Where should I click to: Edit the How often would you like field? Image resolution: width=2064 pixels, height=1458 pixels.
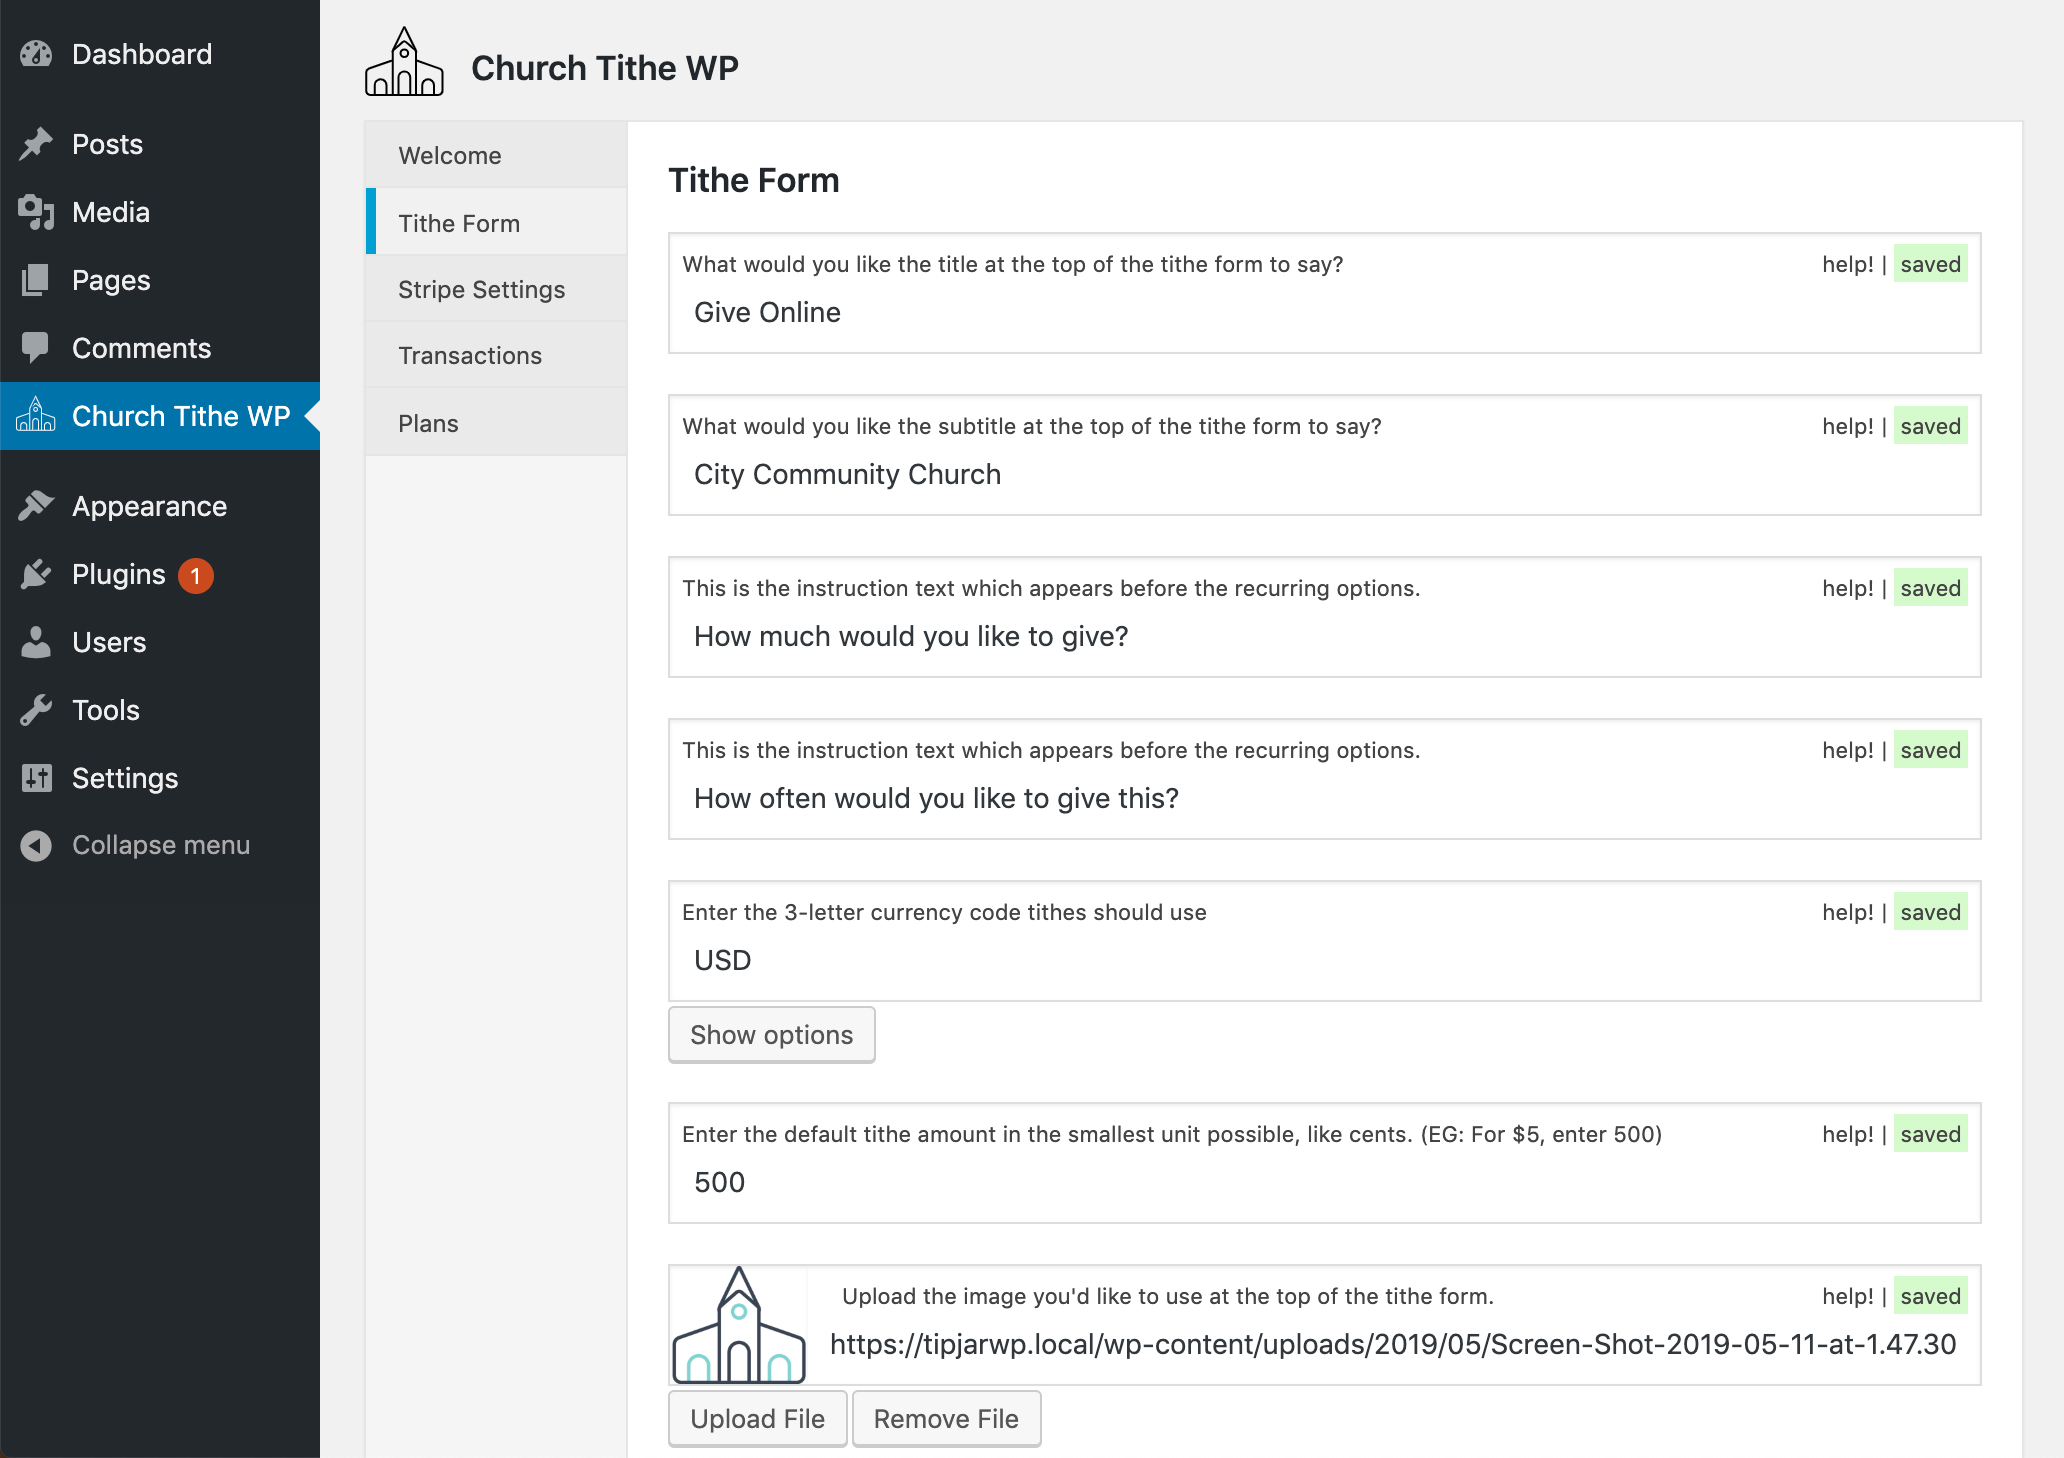[x=1324, y=799]
